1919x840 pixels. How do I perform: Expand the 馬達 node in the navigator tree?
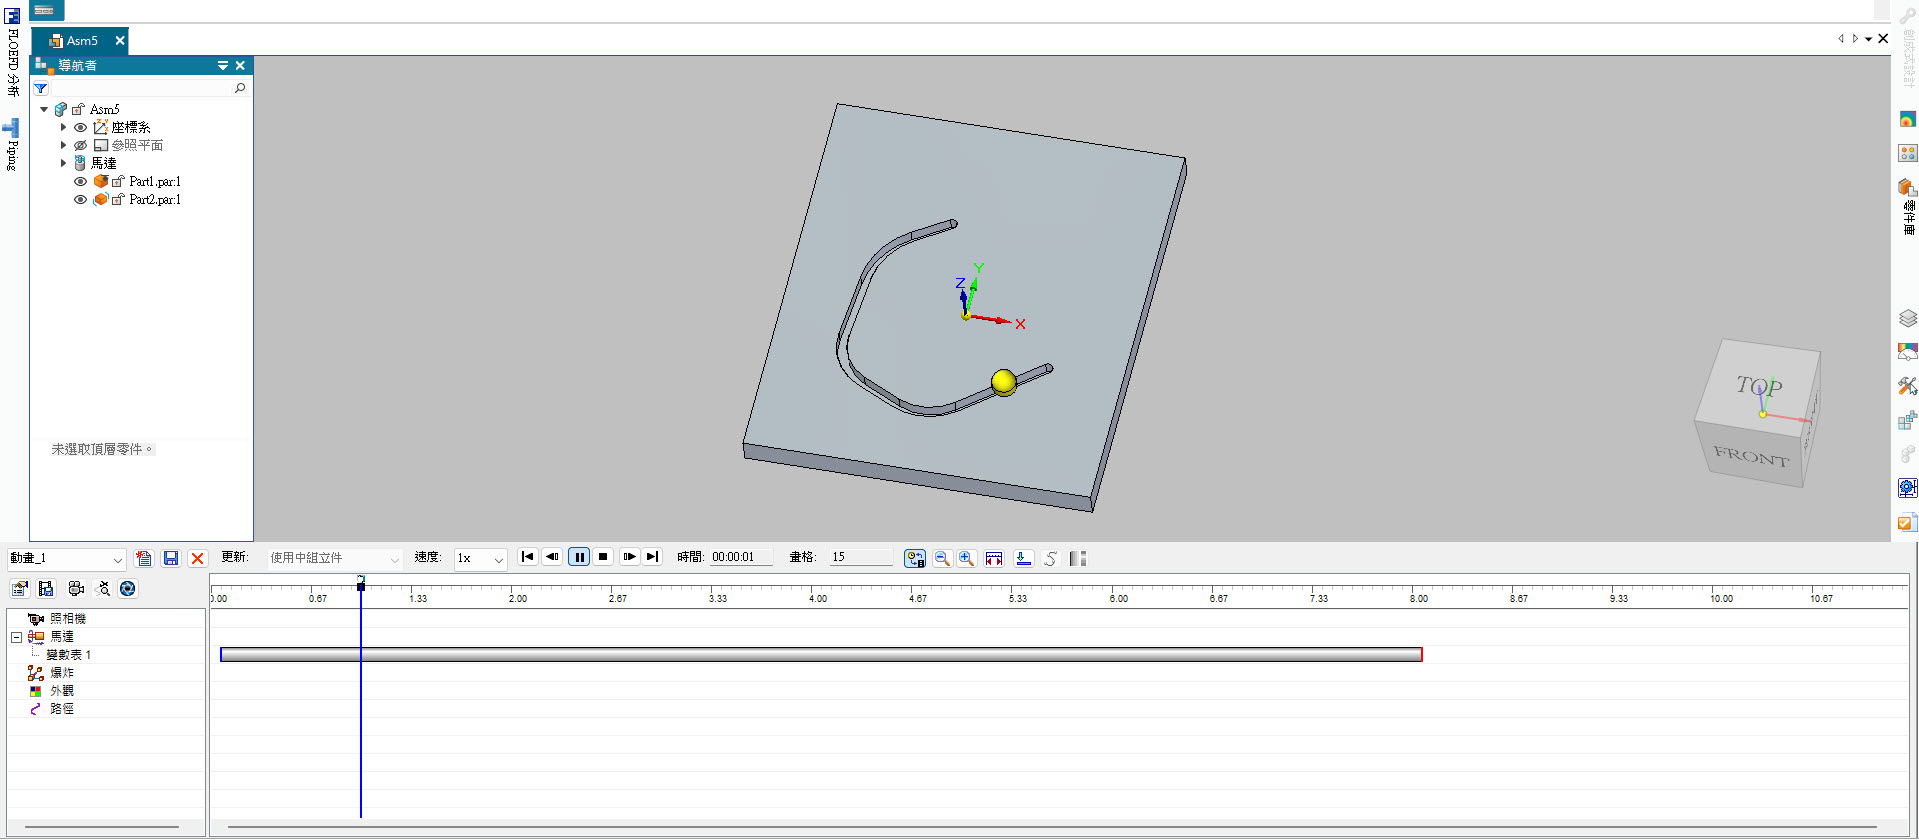click(x=63, y=163)
